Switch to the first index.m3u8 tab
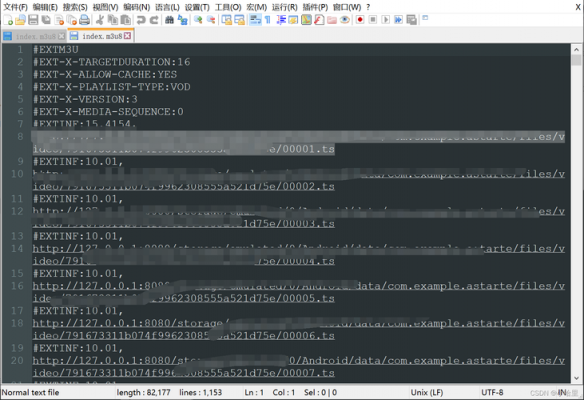The width and height of the screenshot is (584, 400). [35, 36]
